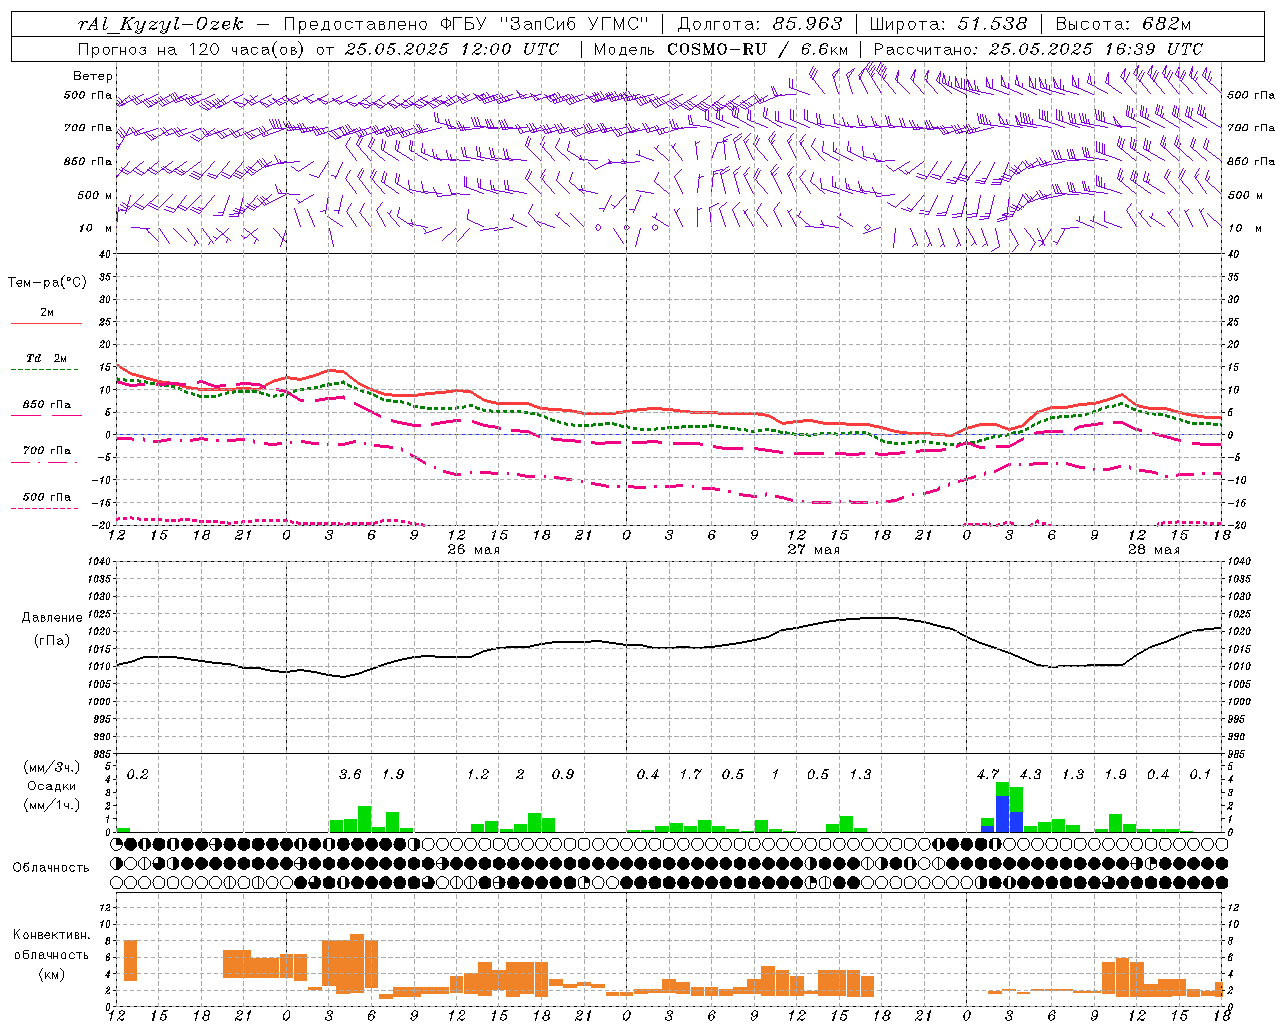Click the 'Давление' pressure label
The height and width of the screenshot is (1024, 1280).
[51, 618]
